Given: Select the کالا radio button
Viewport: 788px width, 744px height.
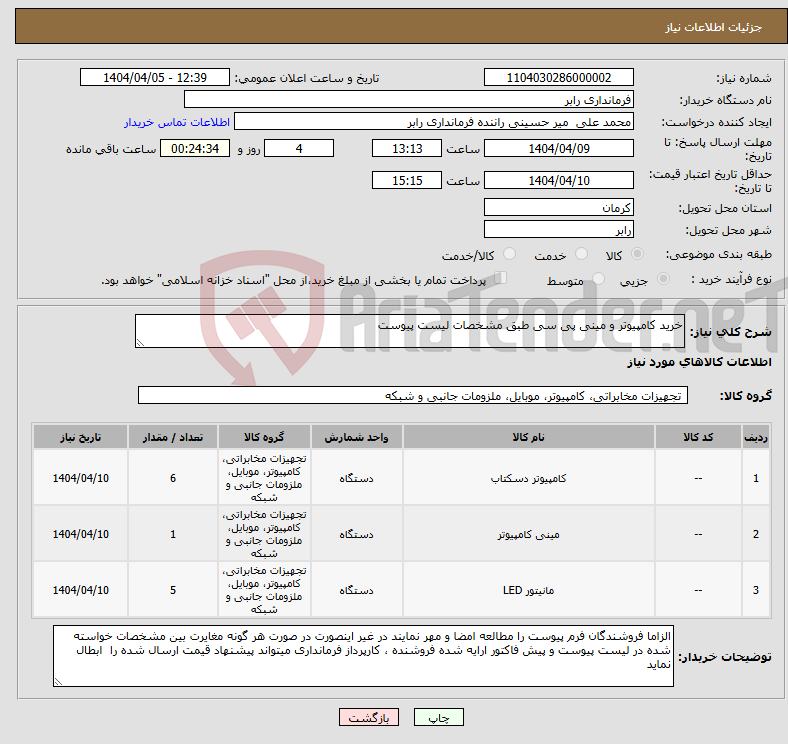Looking at the screenshot, I should (637, 254).
